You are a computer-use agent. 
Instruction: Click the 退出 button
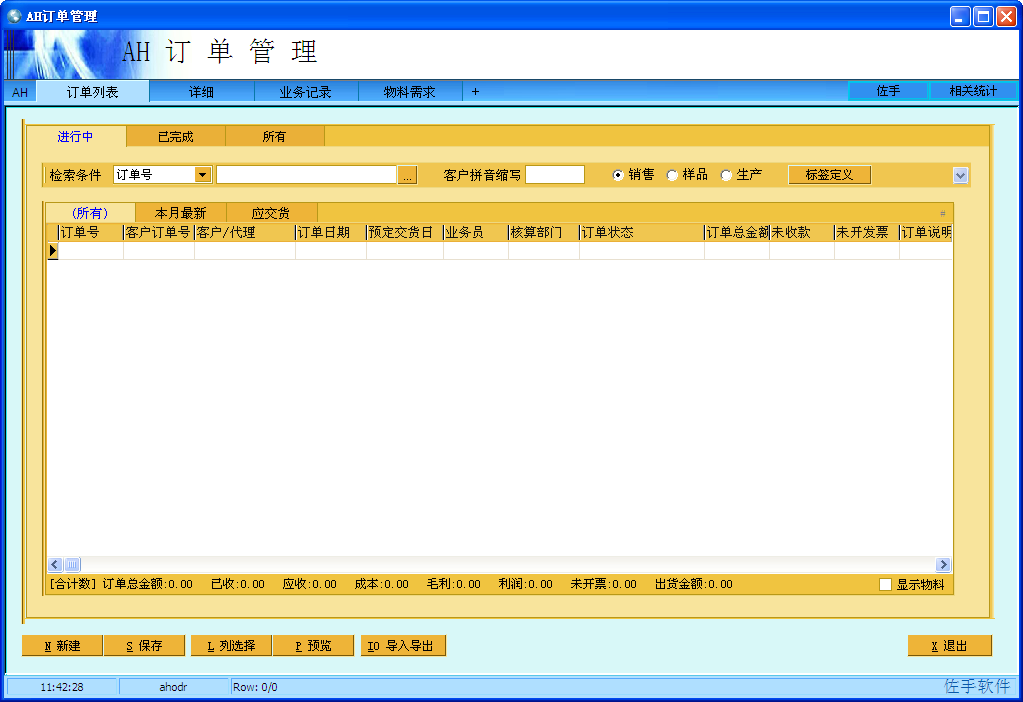tap(949, 646)
